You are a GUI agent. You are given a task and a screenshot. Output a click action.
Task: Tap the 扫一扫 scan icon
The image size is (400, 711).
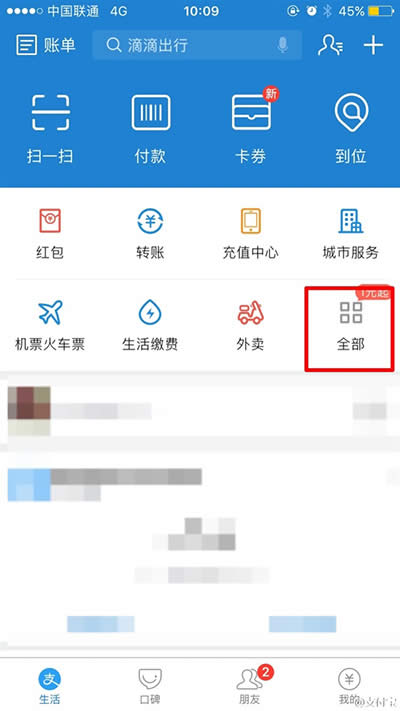[50, 112]
